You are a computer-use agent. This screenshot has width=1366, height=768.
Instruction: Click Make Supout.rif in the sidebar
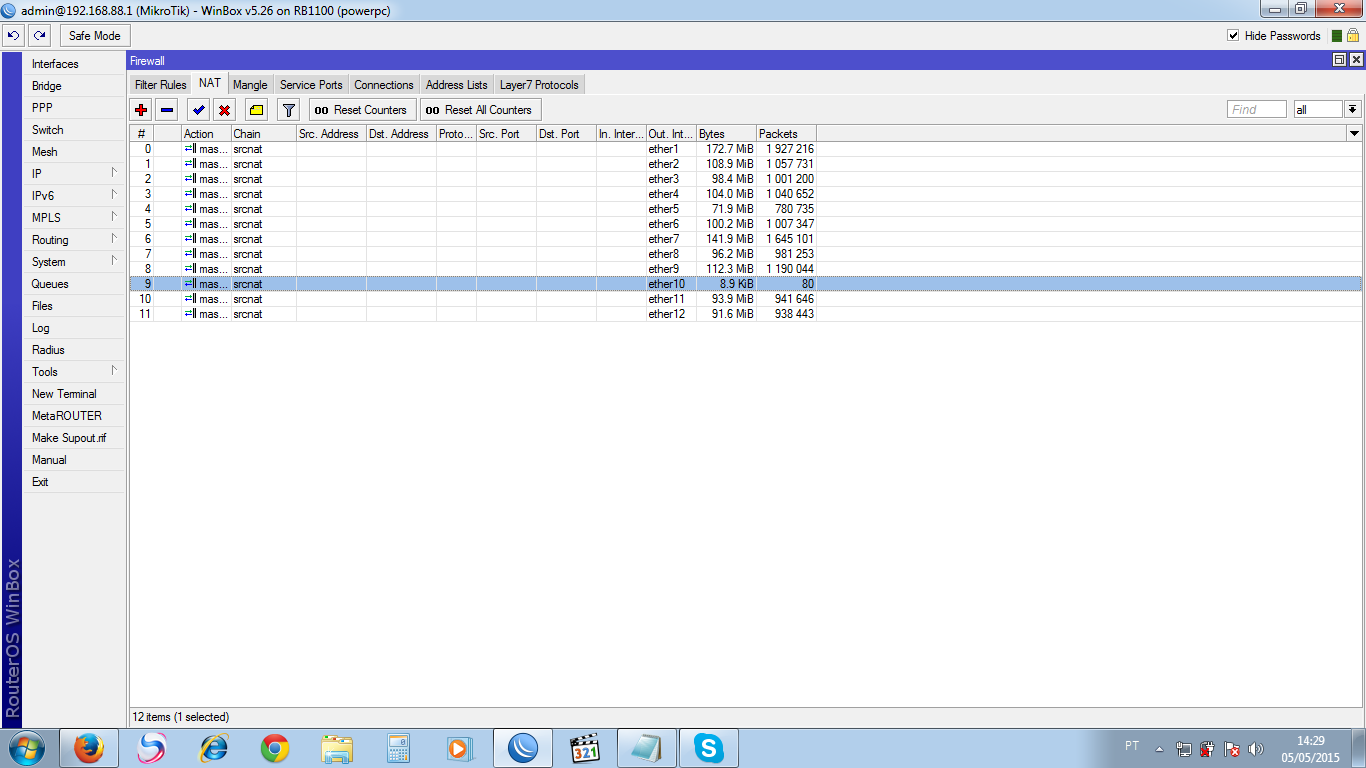coord(75,438)
